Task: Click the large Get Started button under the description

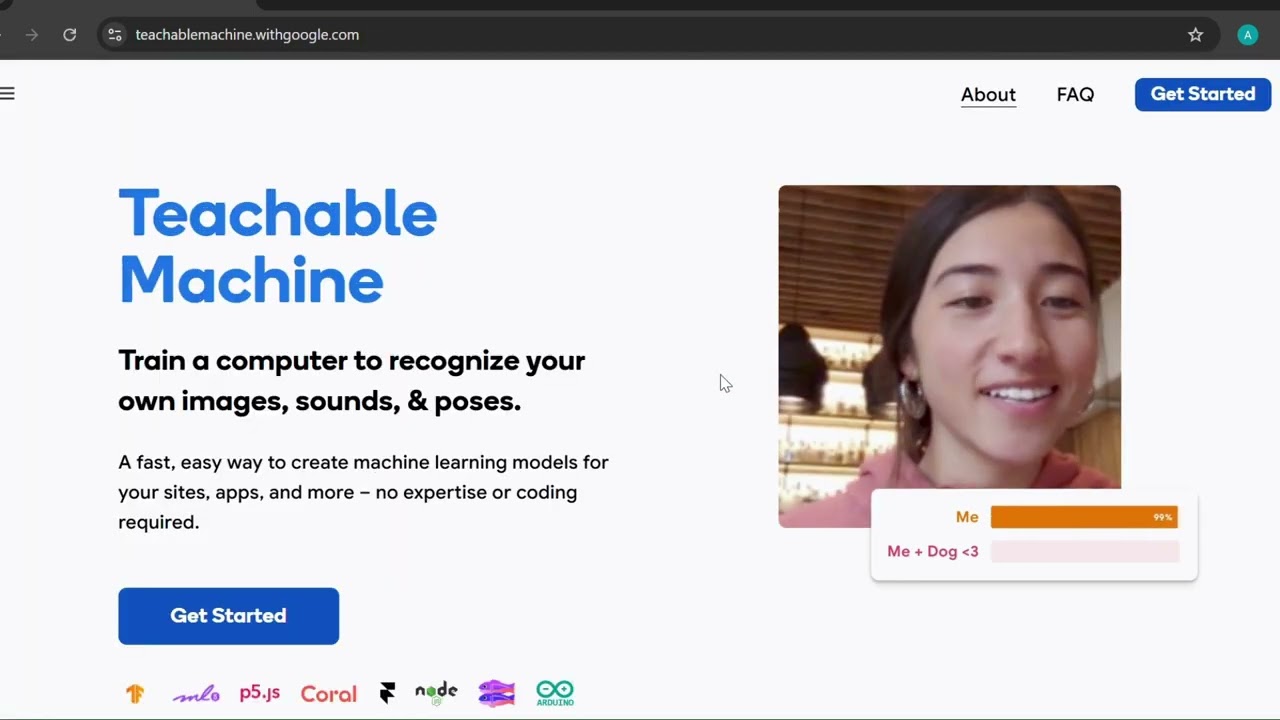Action: [228, 616]
